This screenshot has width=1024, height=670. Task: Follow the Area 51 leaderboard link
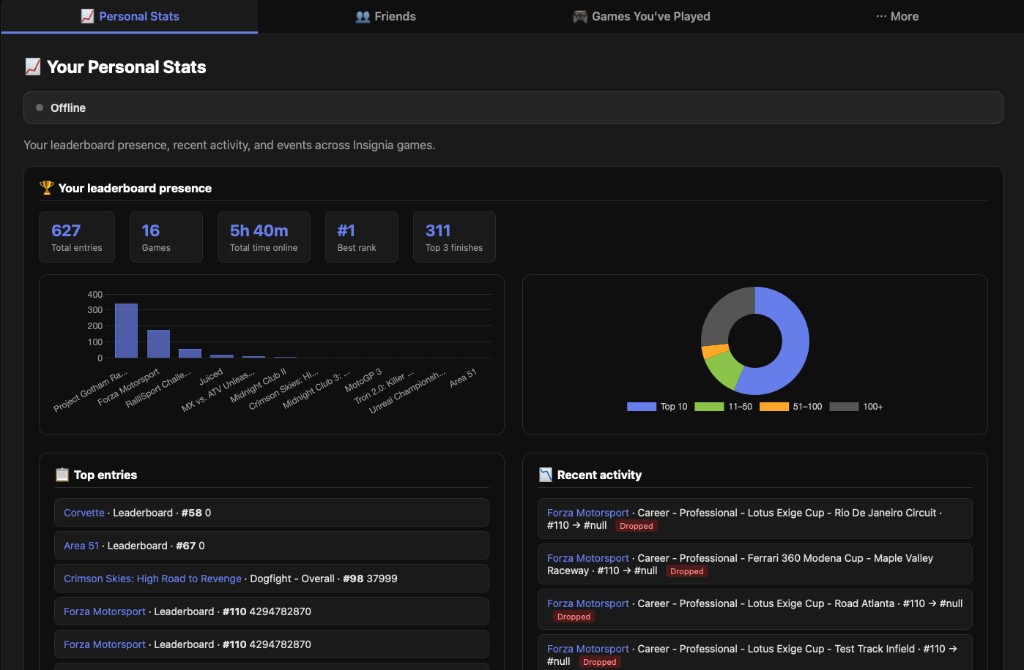click(80, 545)
